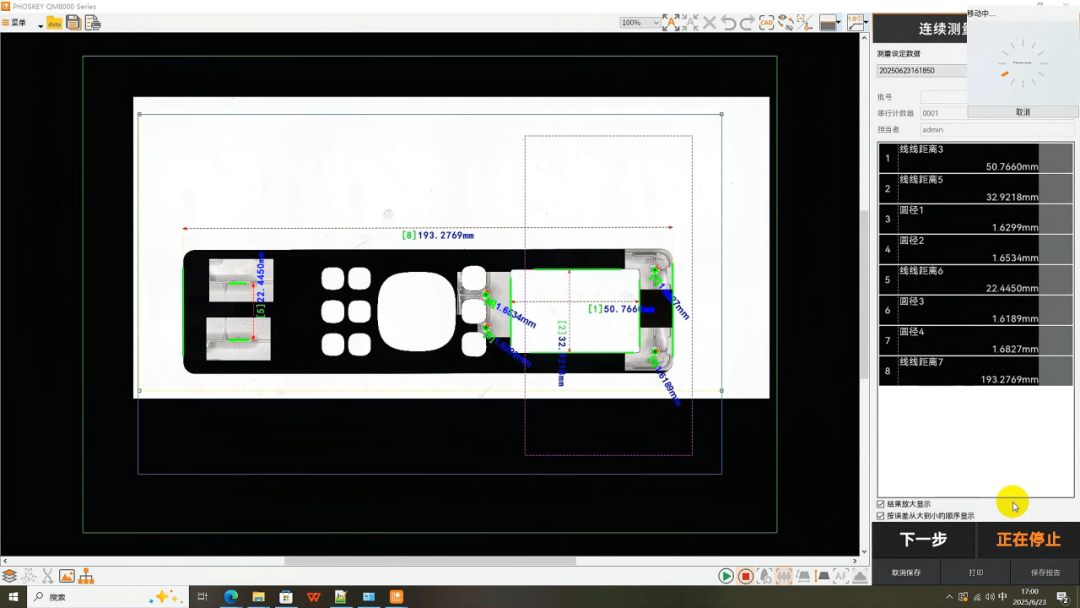Click the undo arrow icon
The width and height of the screenshot is (1080, 608).
tap(728, 23)
